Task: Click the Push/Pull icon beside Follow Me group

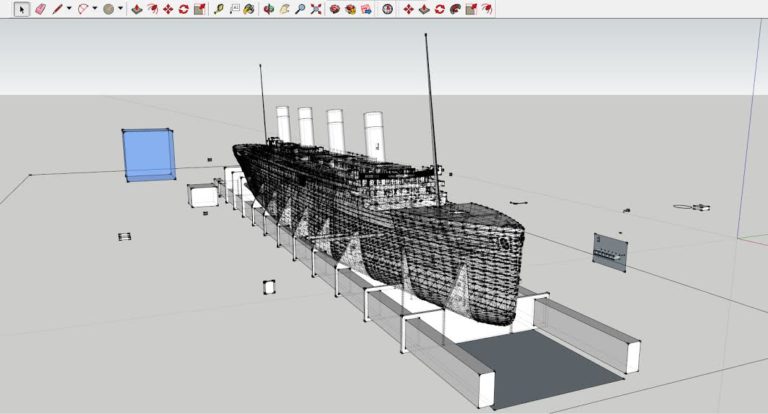Action: (x=424, y=9)
